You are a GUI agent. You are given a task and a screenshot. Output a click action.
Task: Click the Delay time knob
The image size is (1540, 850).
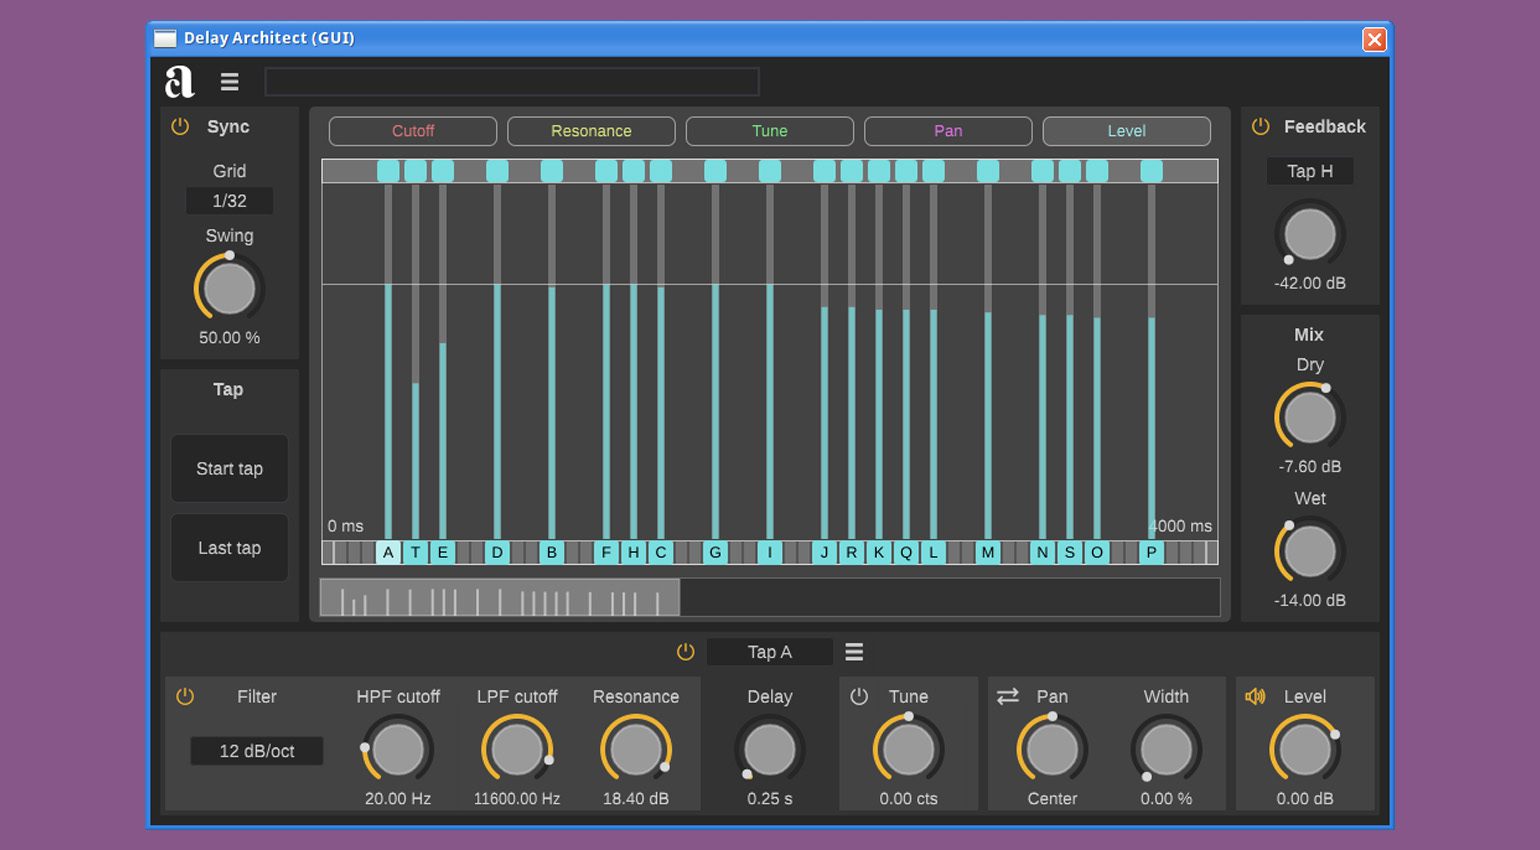point(770,750)
